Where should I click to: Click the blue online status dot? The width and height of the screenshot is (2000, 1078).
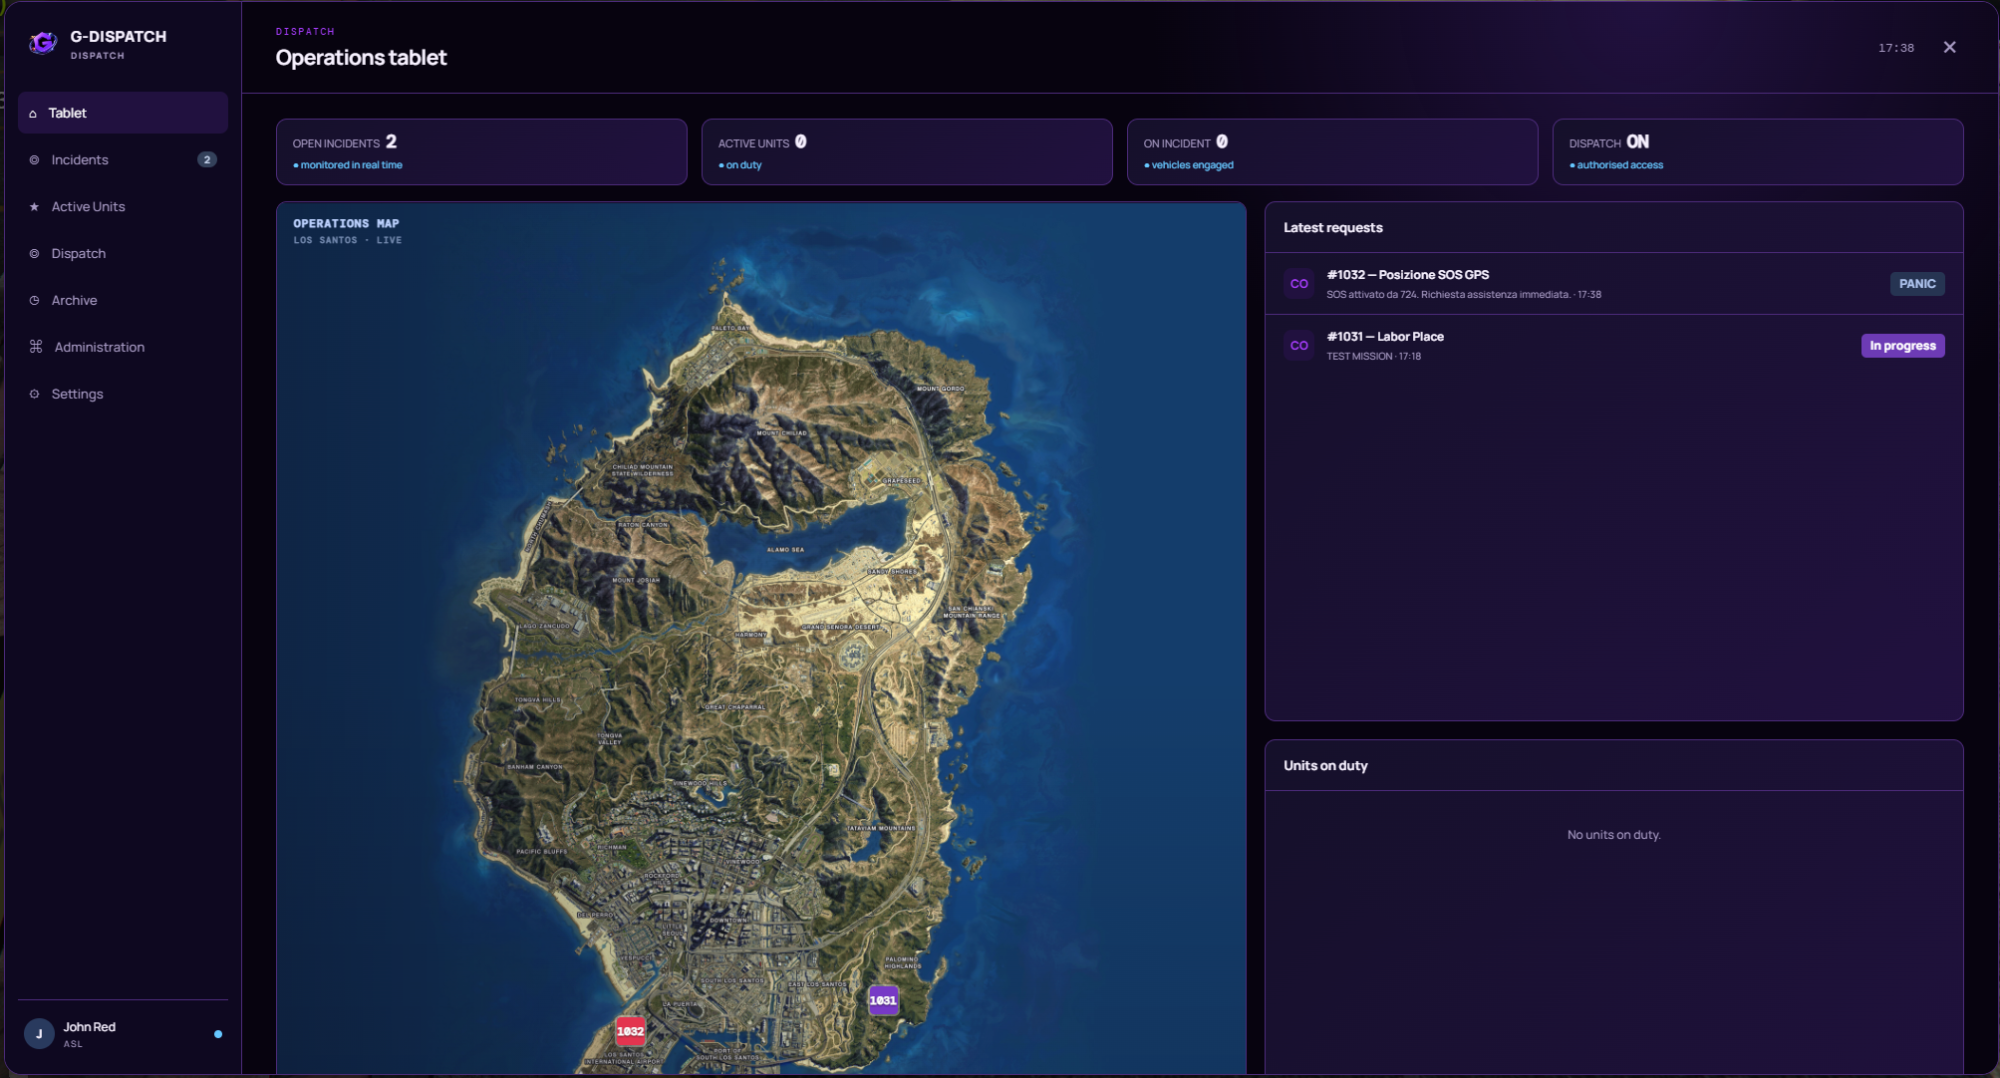[218, 1034]
